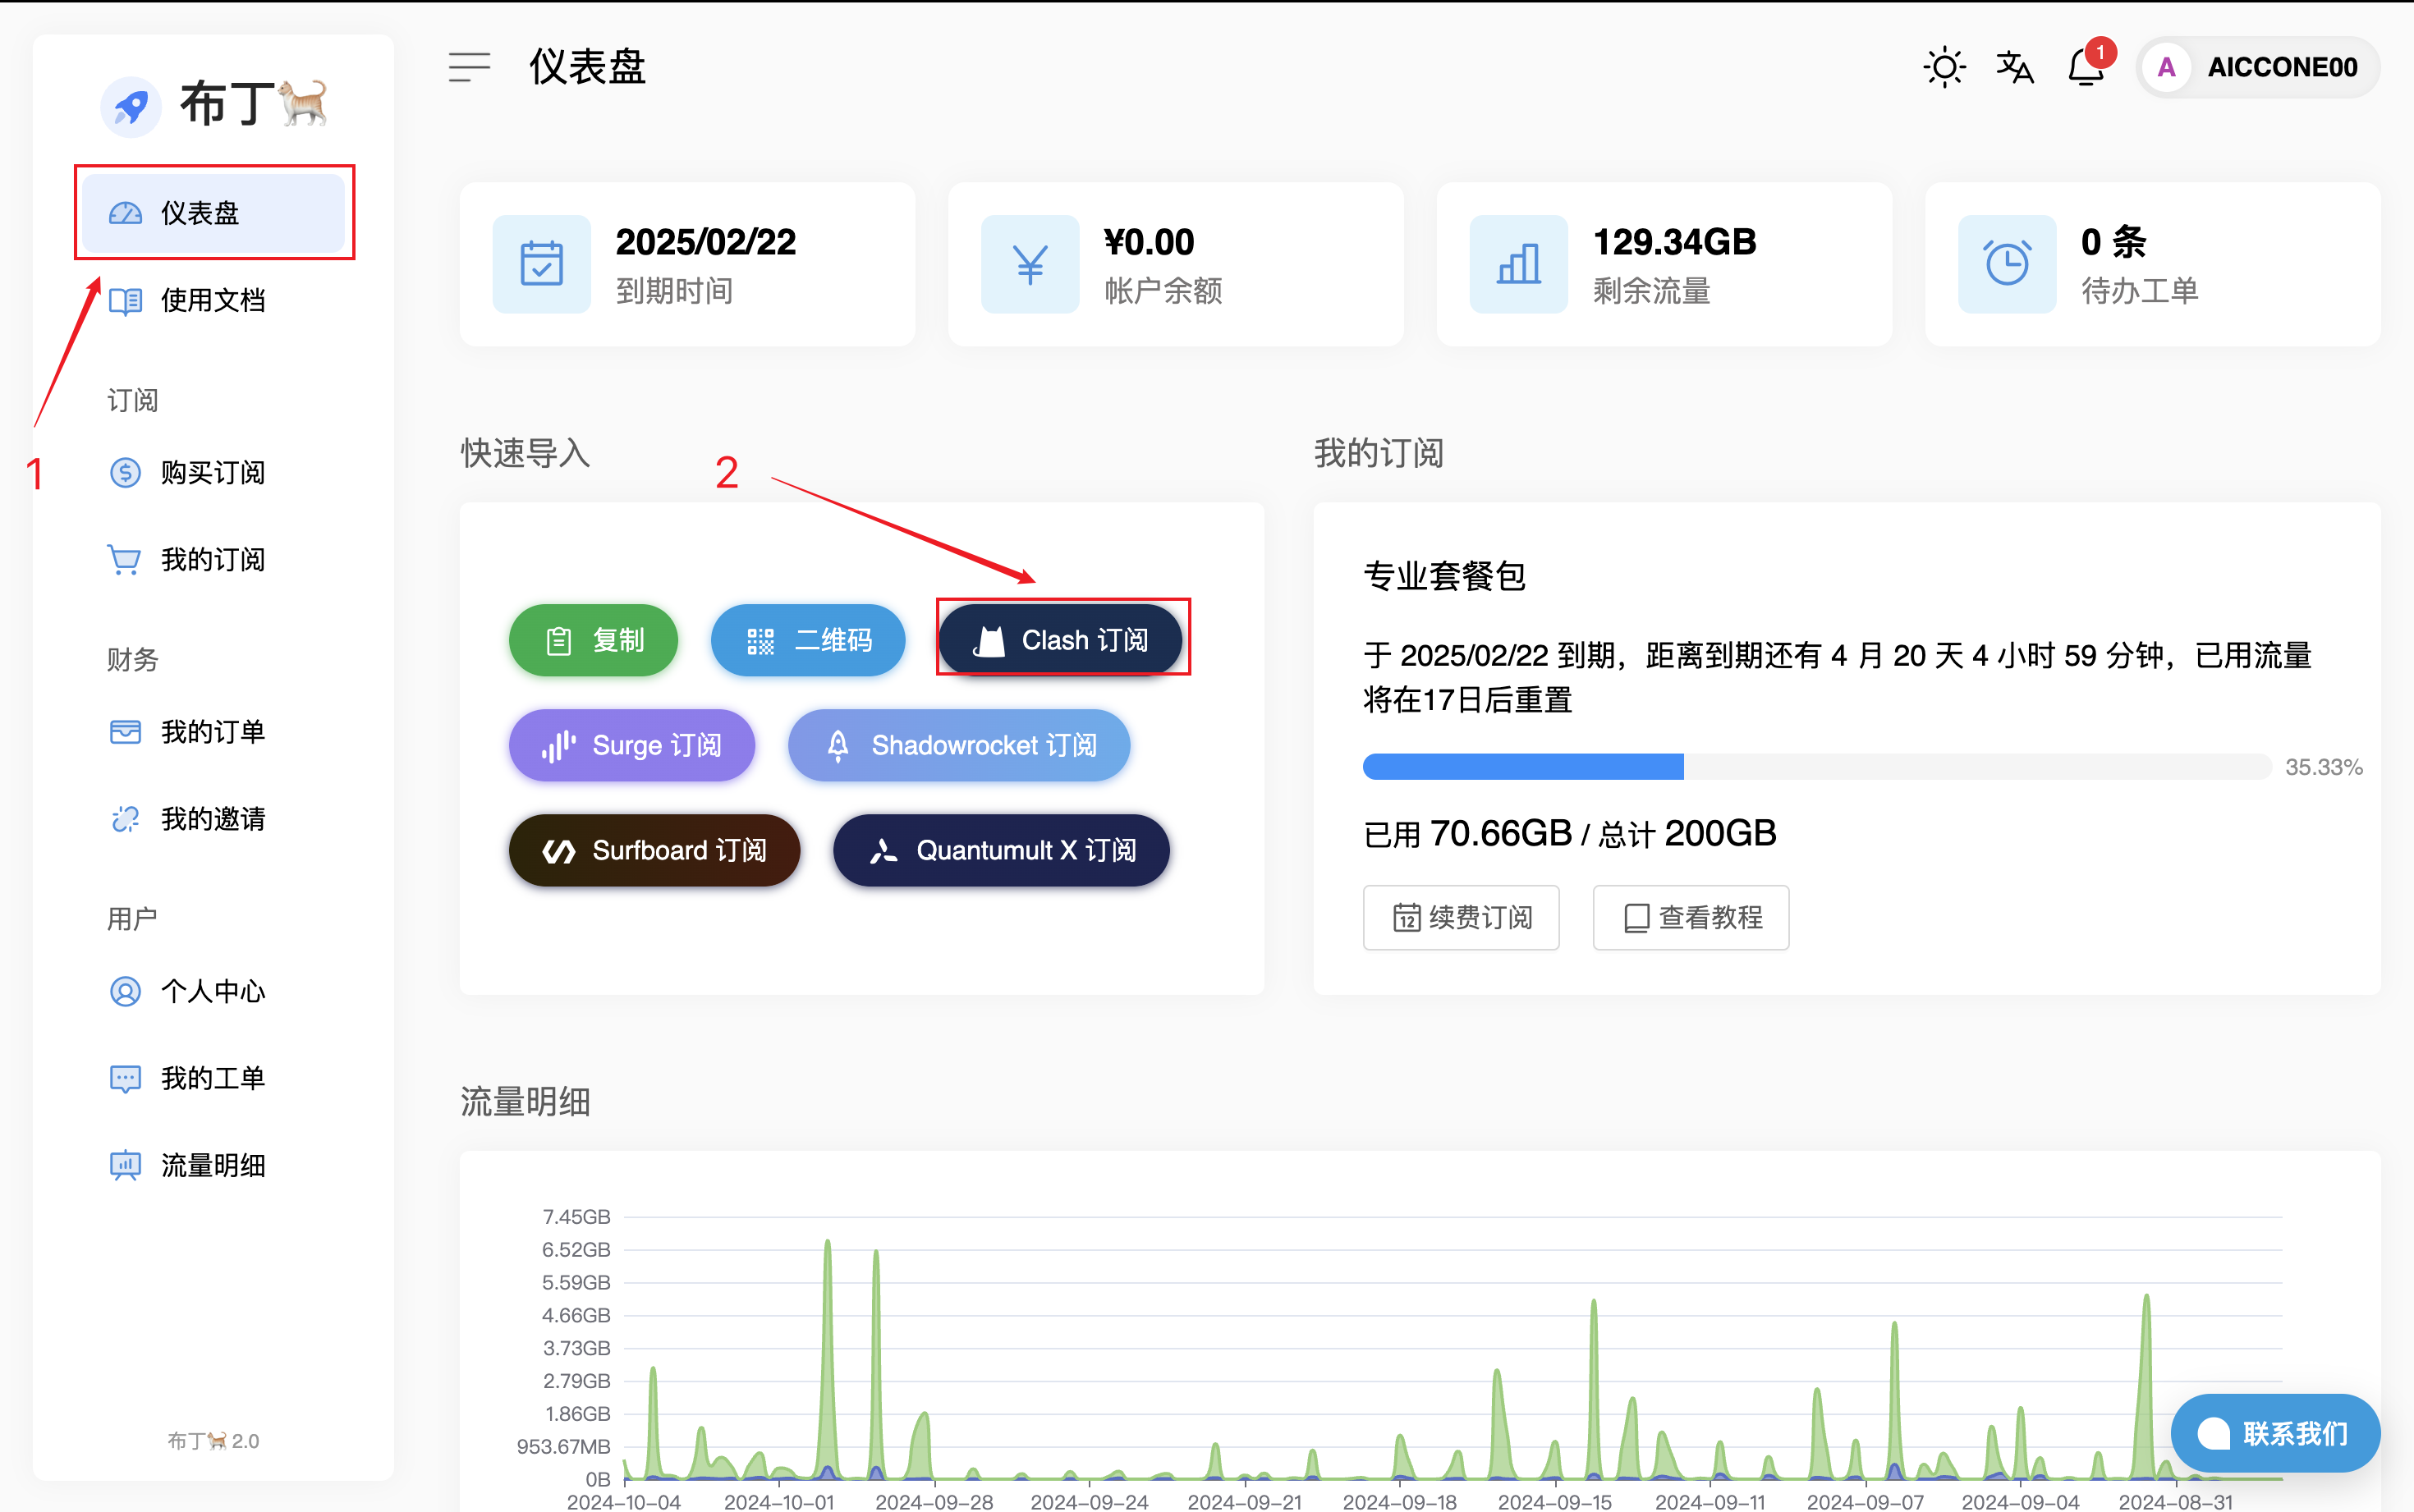Toggle the light/dark theme sun icon
Image resolution: width=2414 pixels, height=1512 pixels.
(1944, 67)
